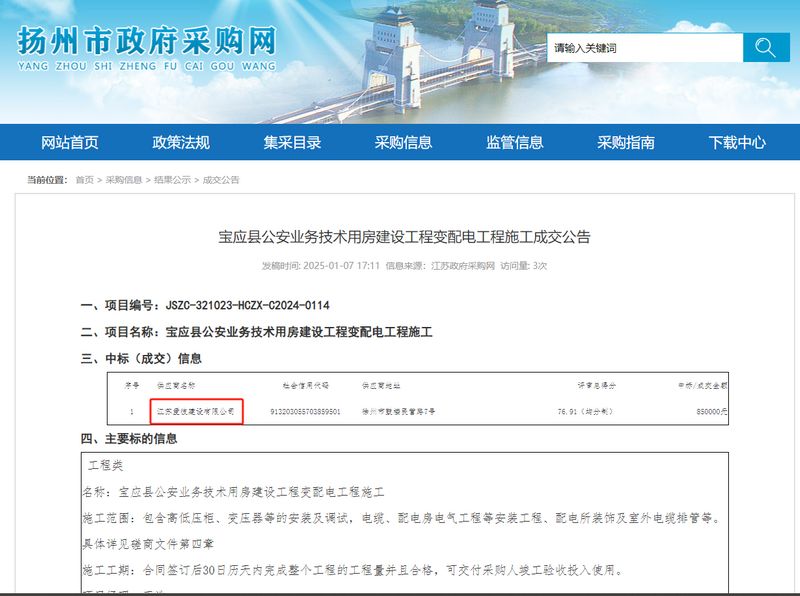Go to 采购指南 in the navigation bar

click(x=626, y=142)
